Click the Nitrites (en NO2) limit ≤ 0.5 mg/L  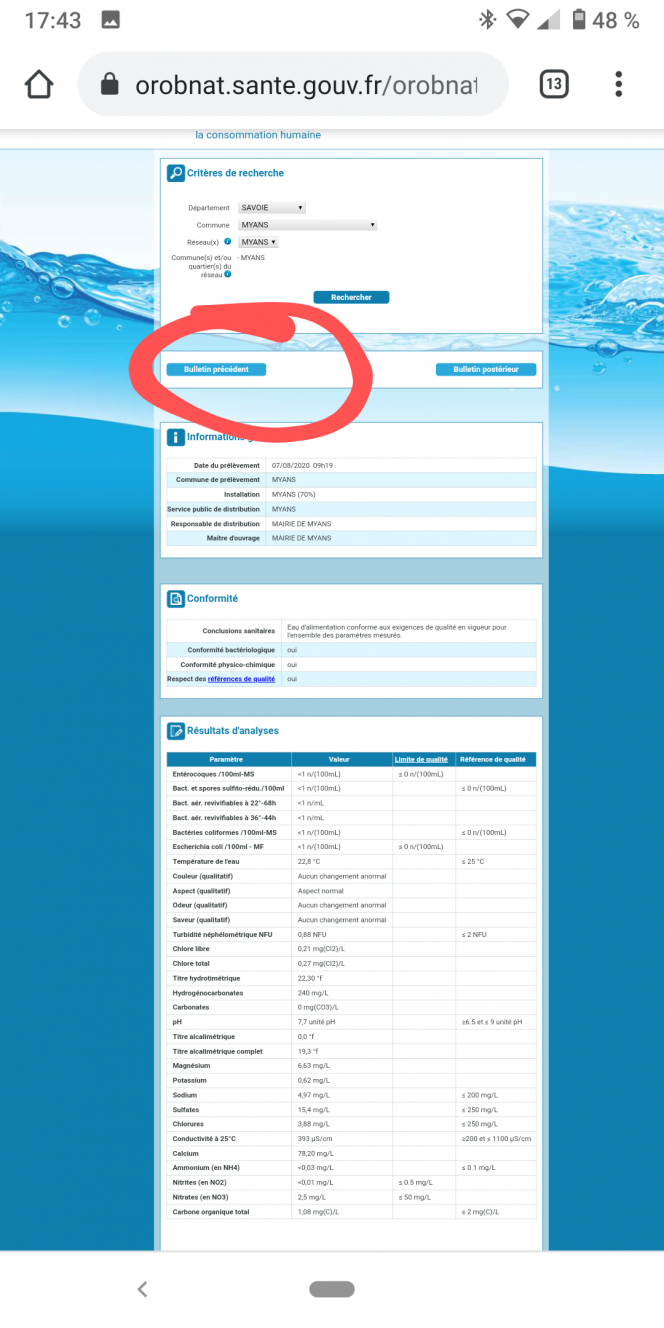coord(416,1183)
